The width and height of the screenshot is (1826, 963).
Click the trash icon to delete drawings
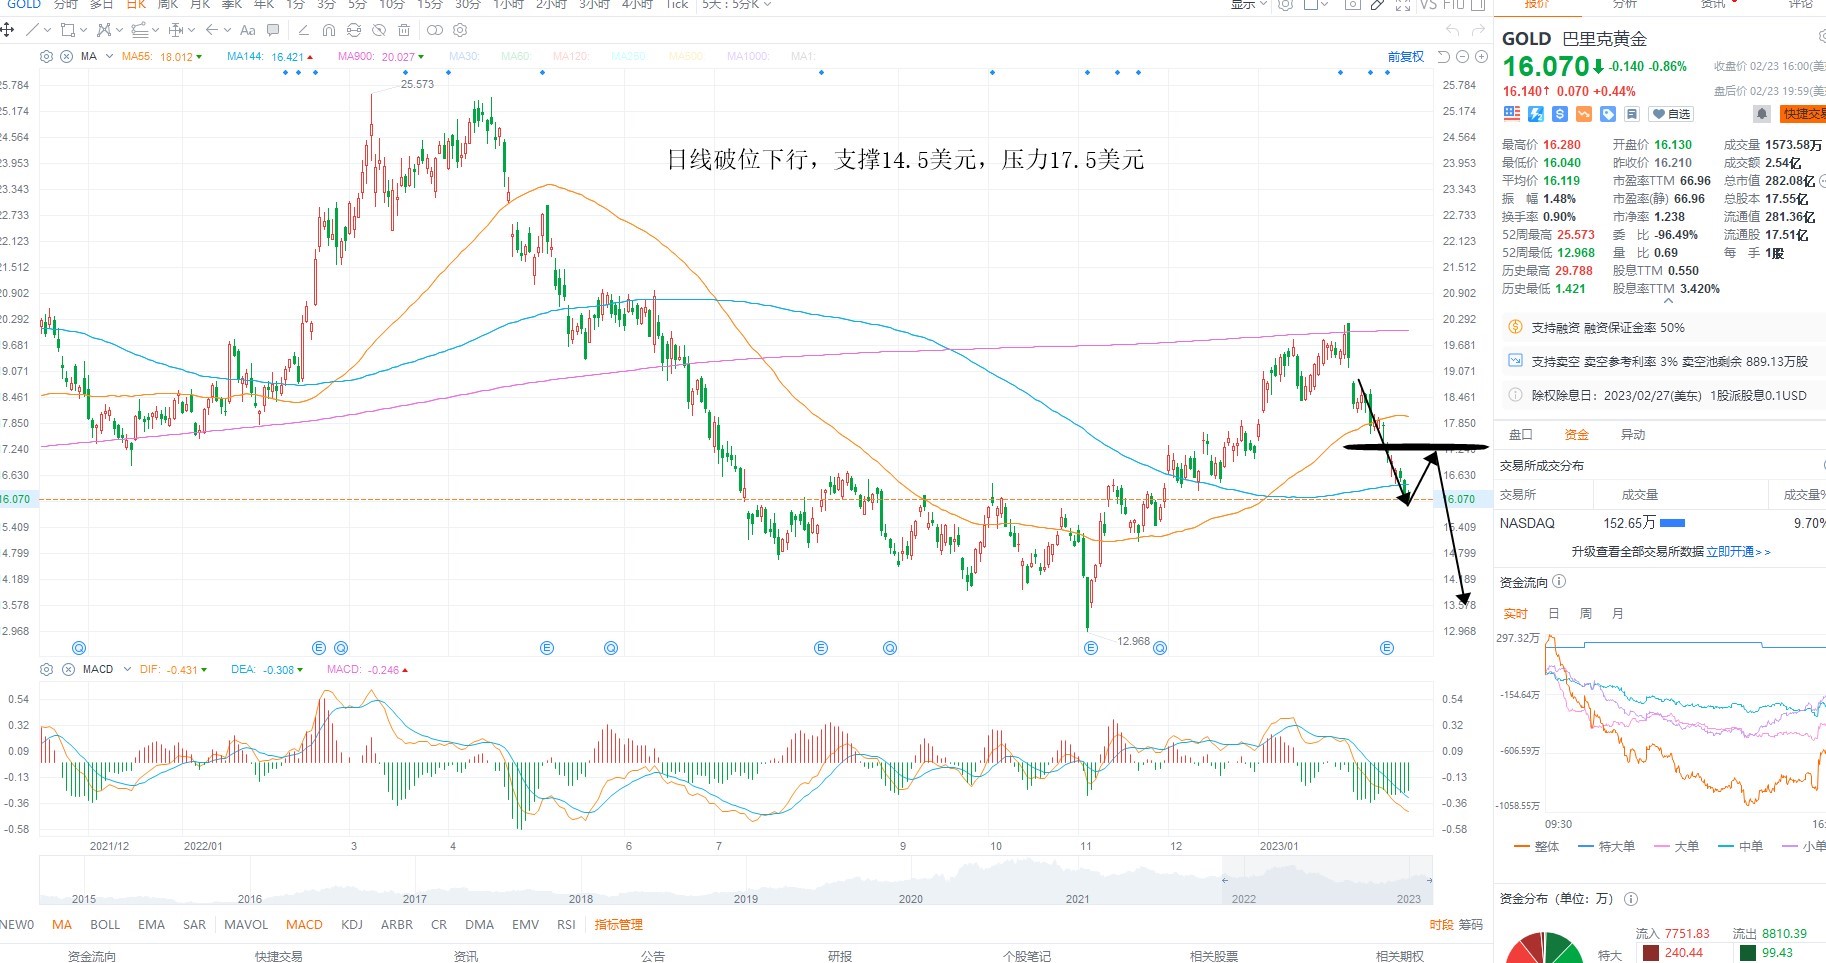[404, 30]
